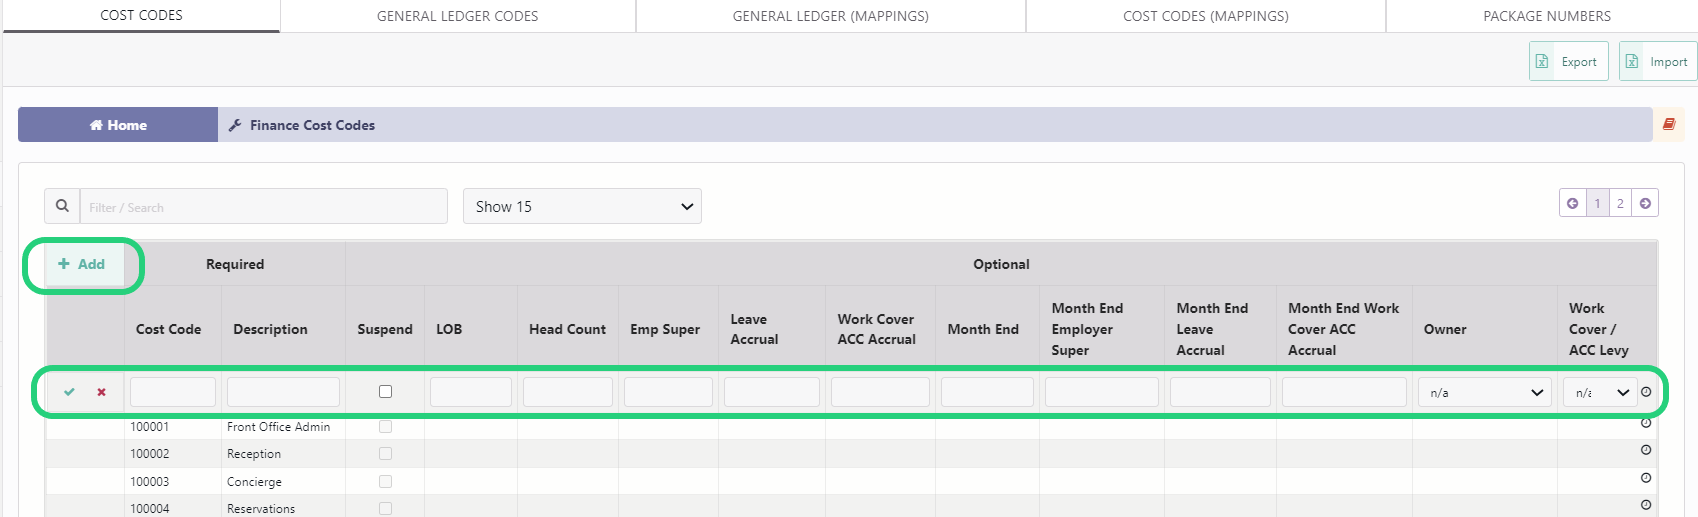Switch to General Ledger Codes tab
The image size is (1698, 517).
(457, 16)
